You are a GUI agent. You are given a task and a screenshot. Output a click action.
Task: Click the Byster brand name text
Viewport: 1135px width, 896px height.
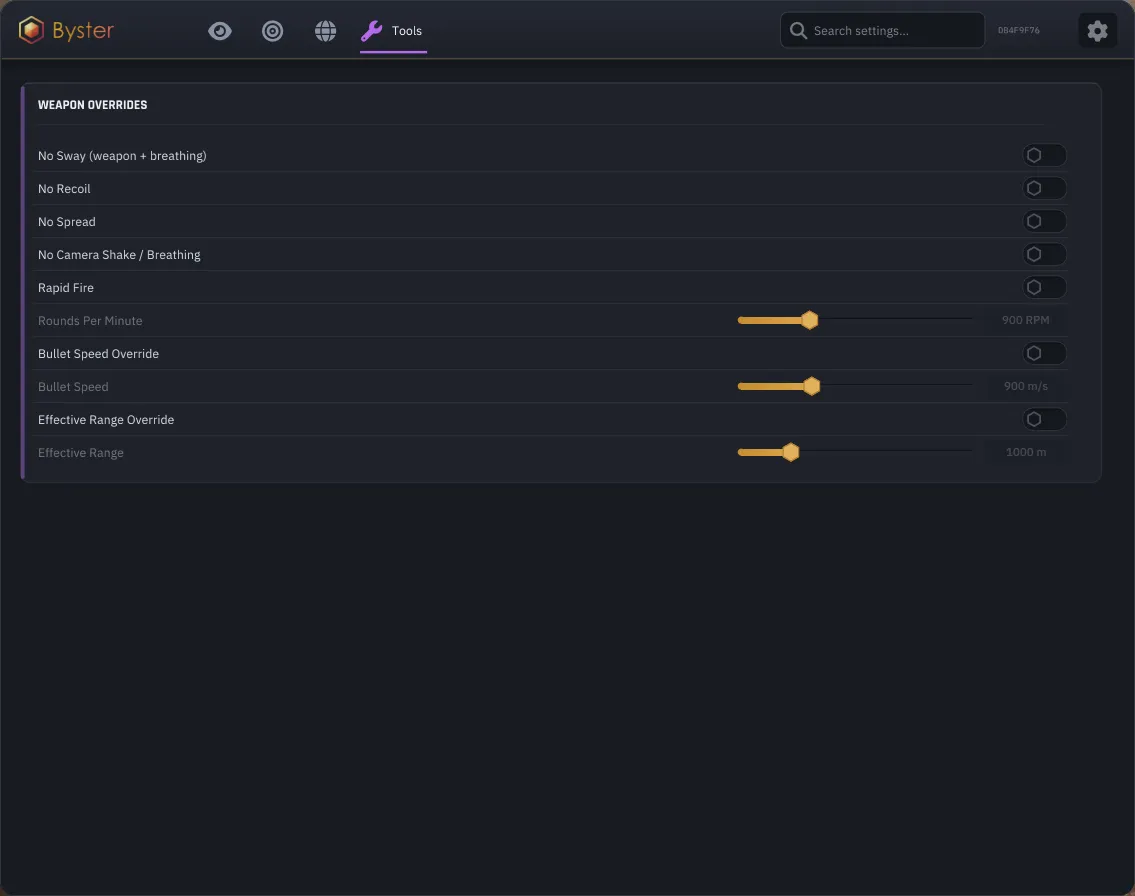(x=83, y=30)
